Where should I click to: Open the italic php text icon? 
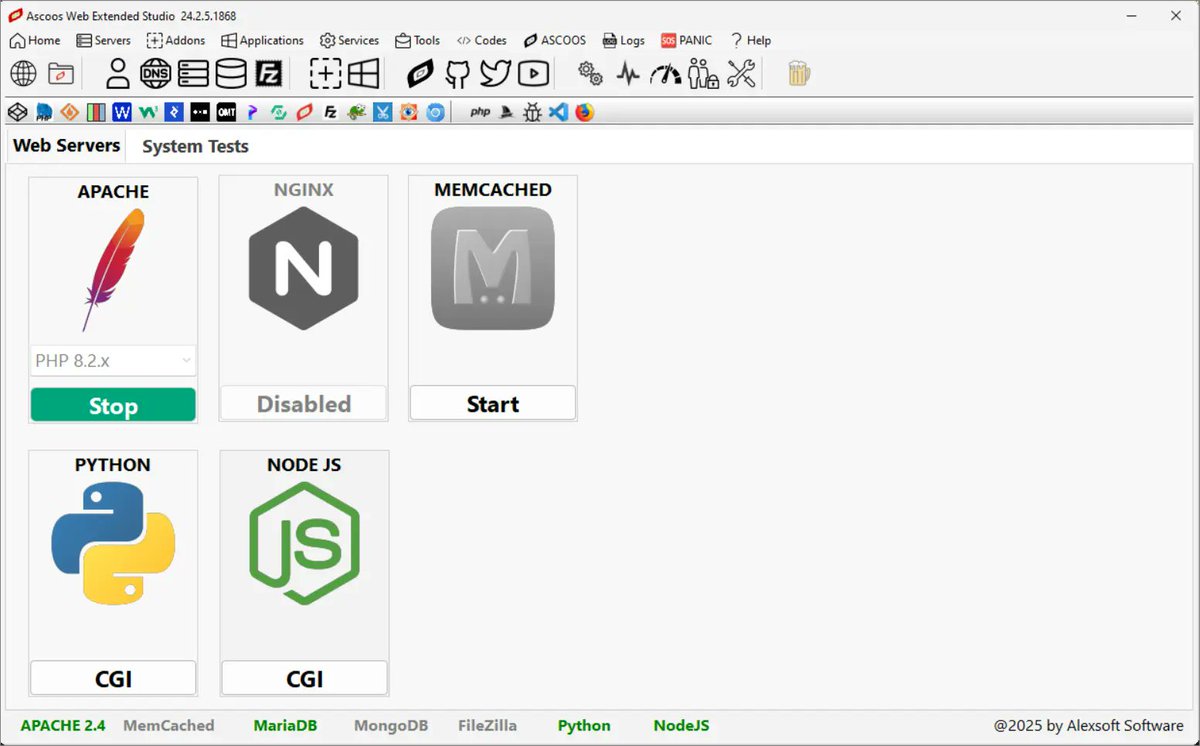tap(480, 112)
